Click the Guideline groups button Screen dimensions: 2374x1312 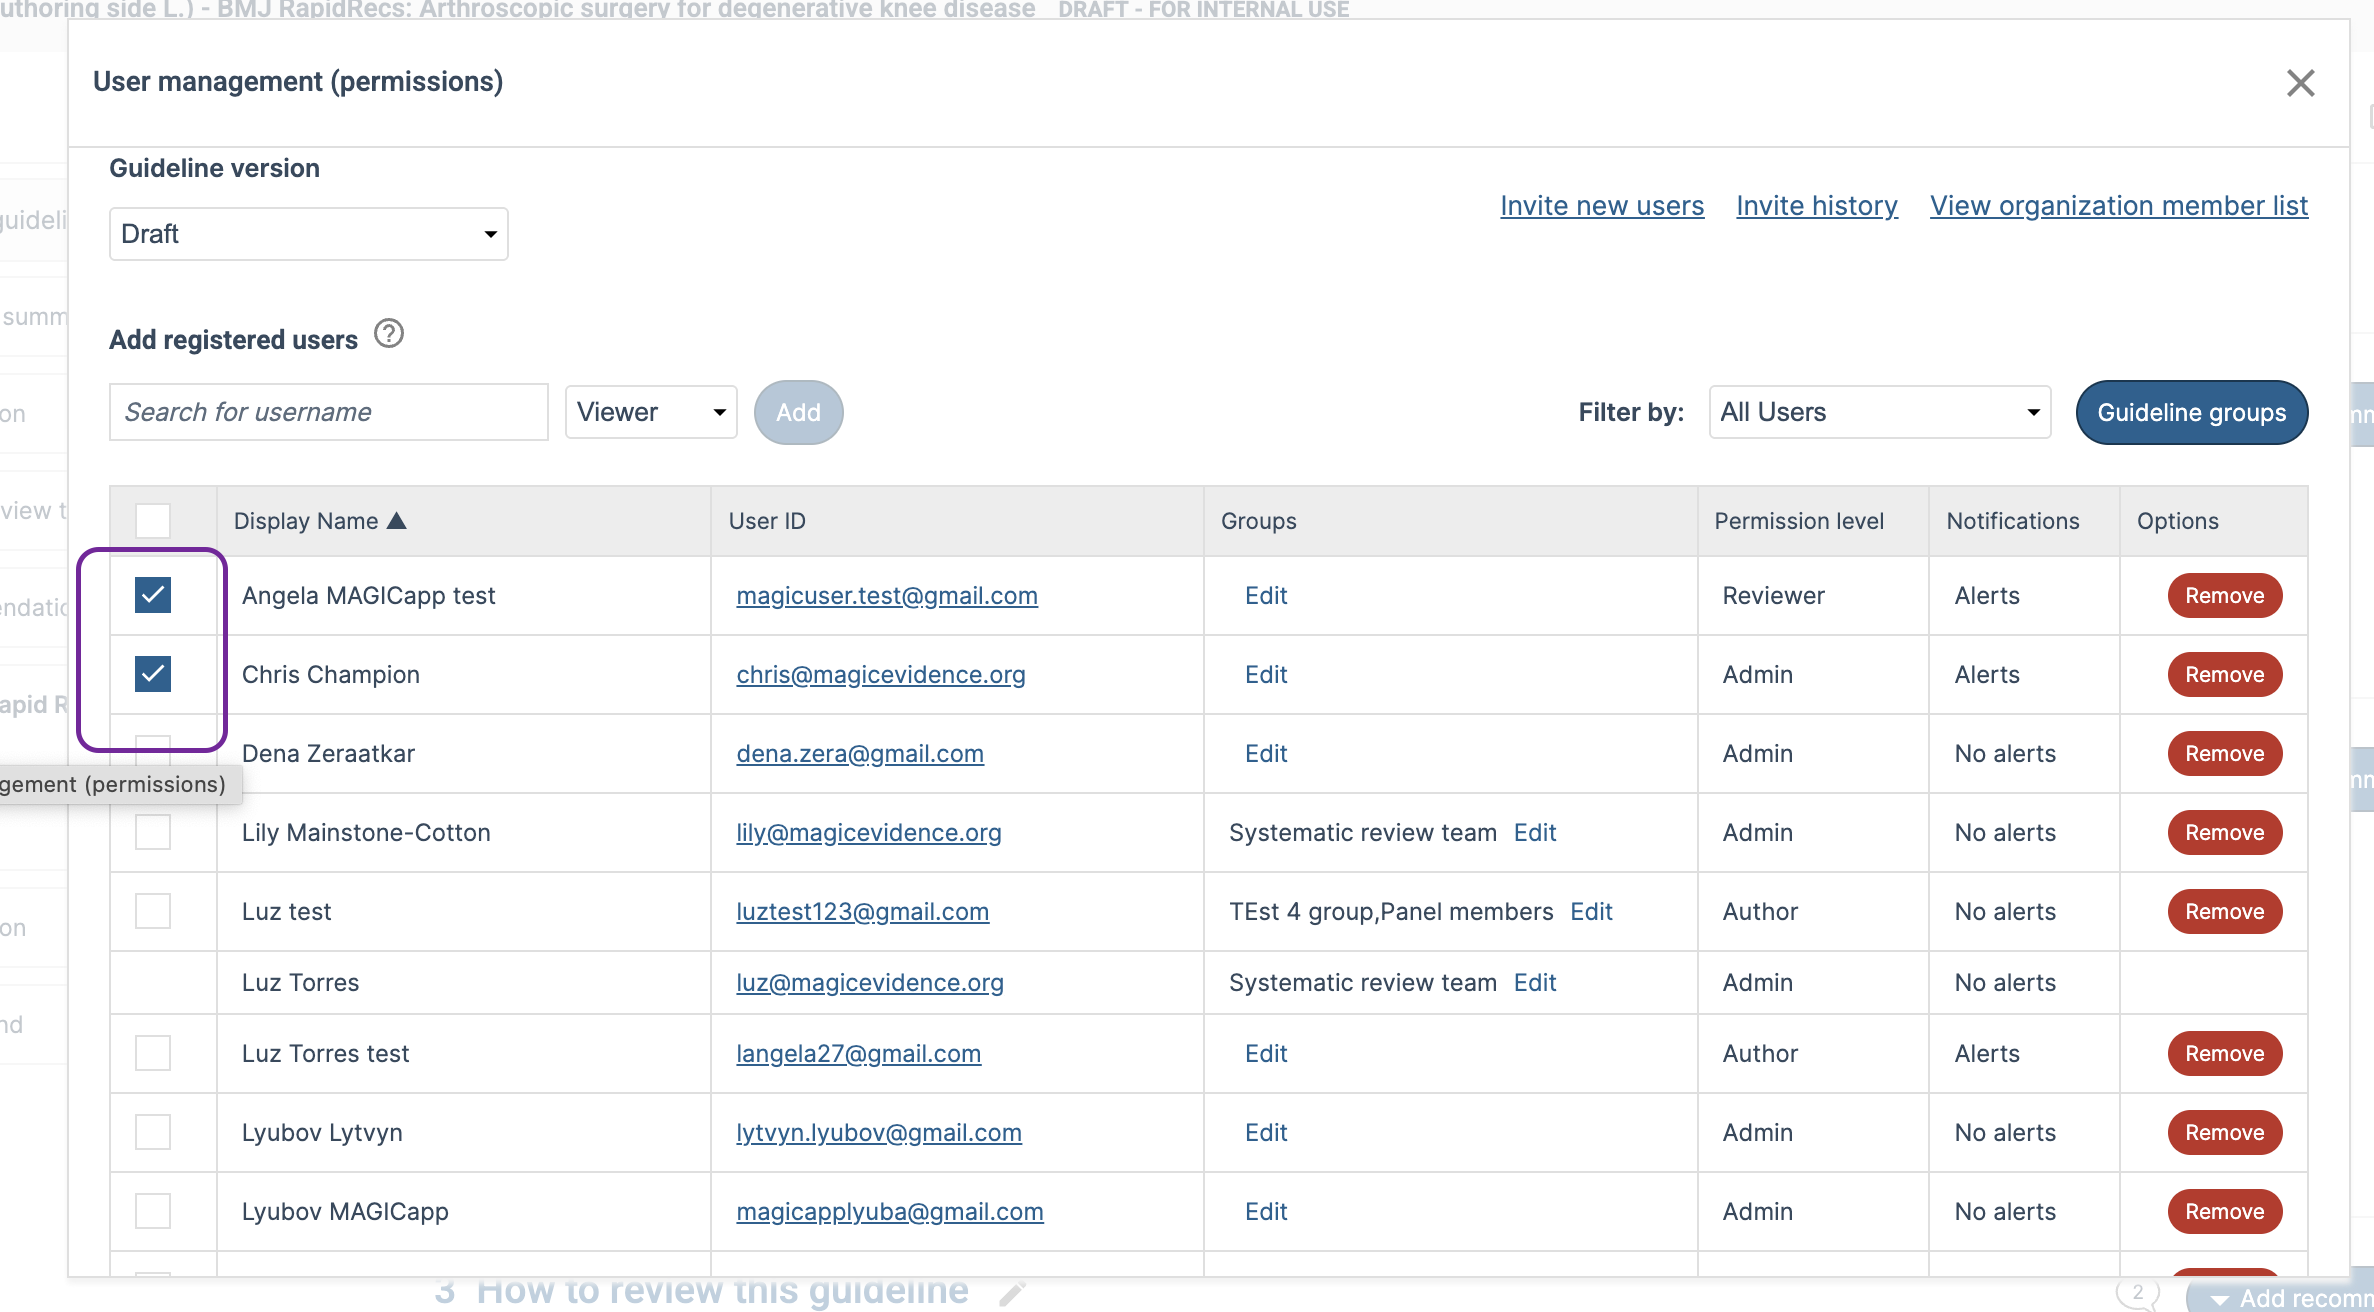2192,412
